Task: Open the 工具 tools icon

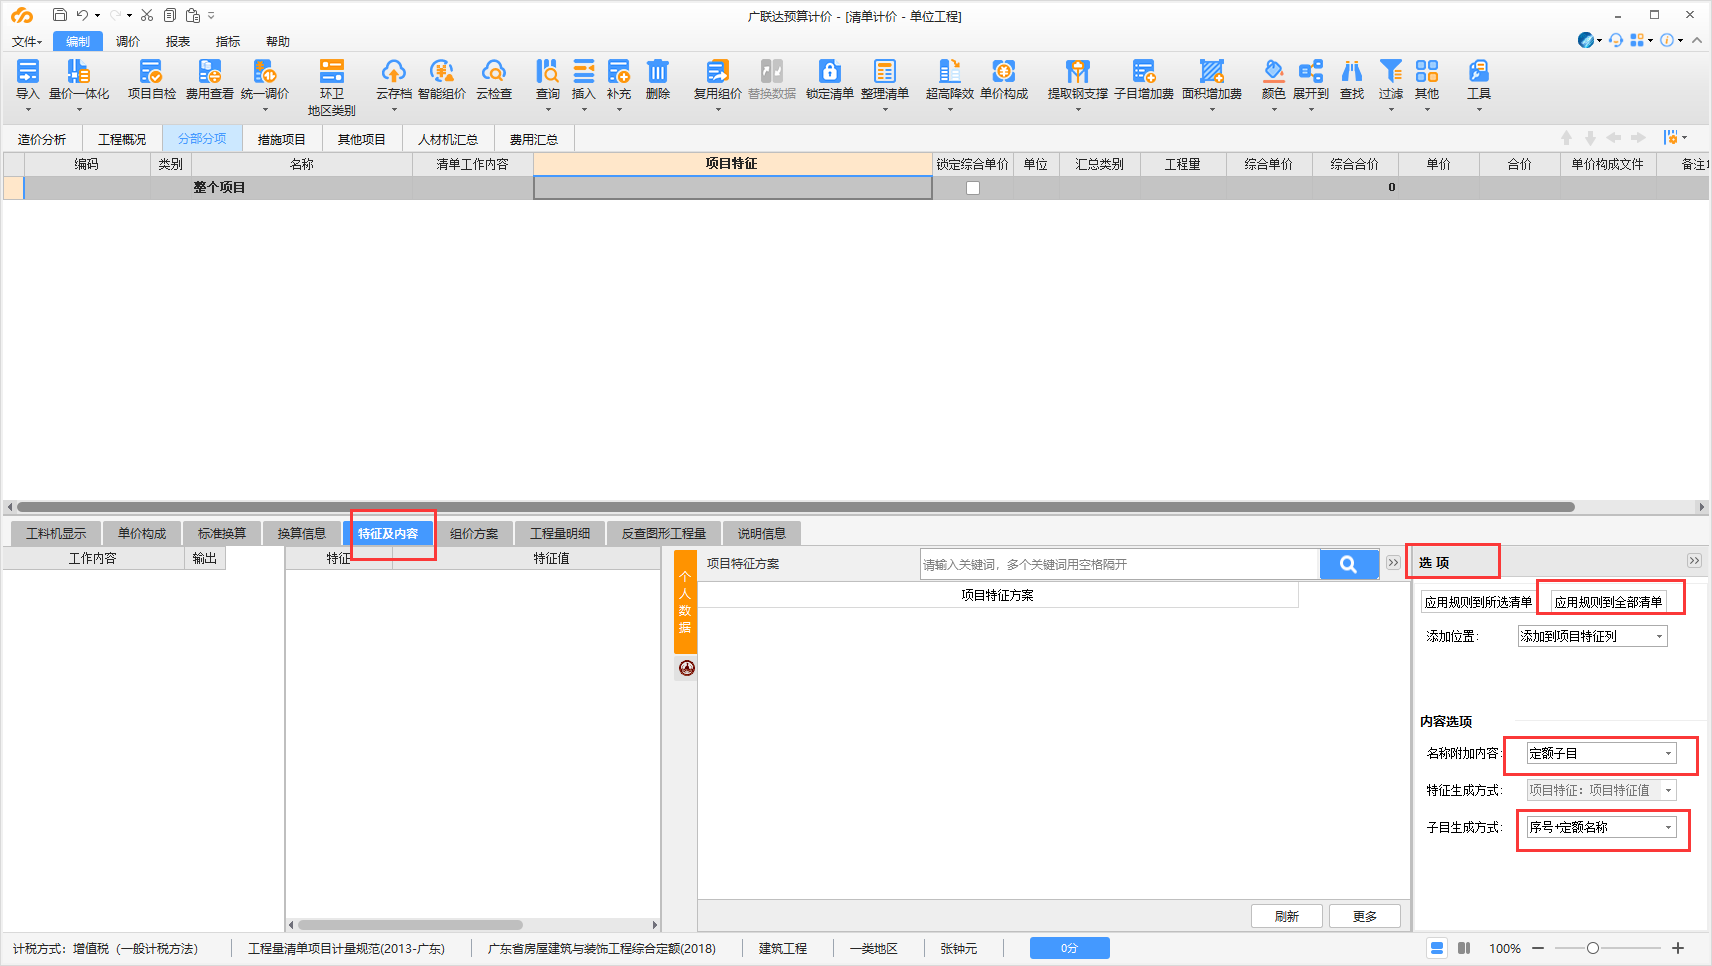Action: click(1479, 79)
